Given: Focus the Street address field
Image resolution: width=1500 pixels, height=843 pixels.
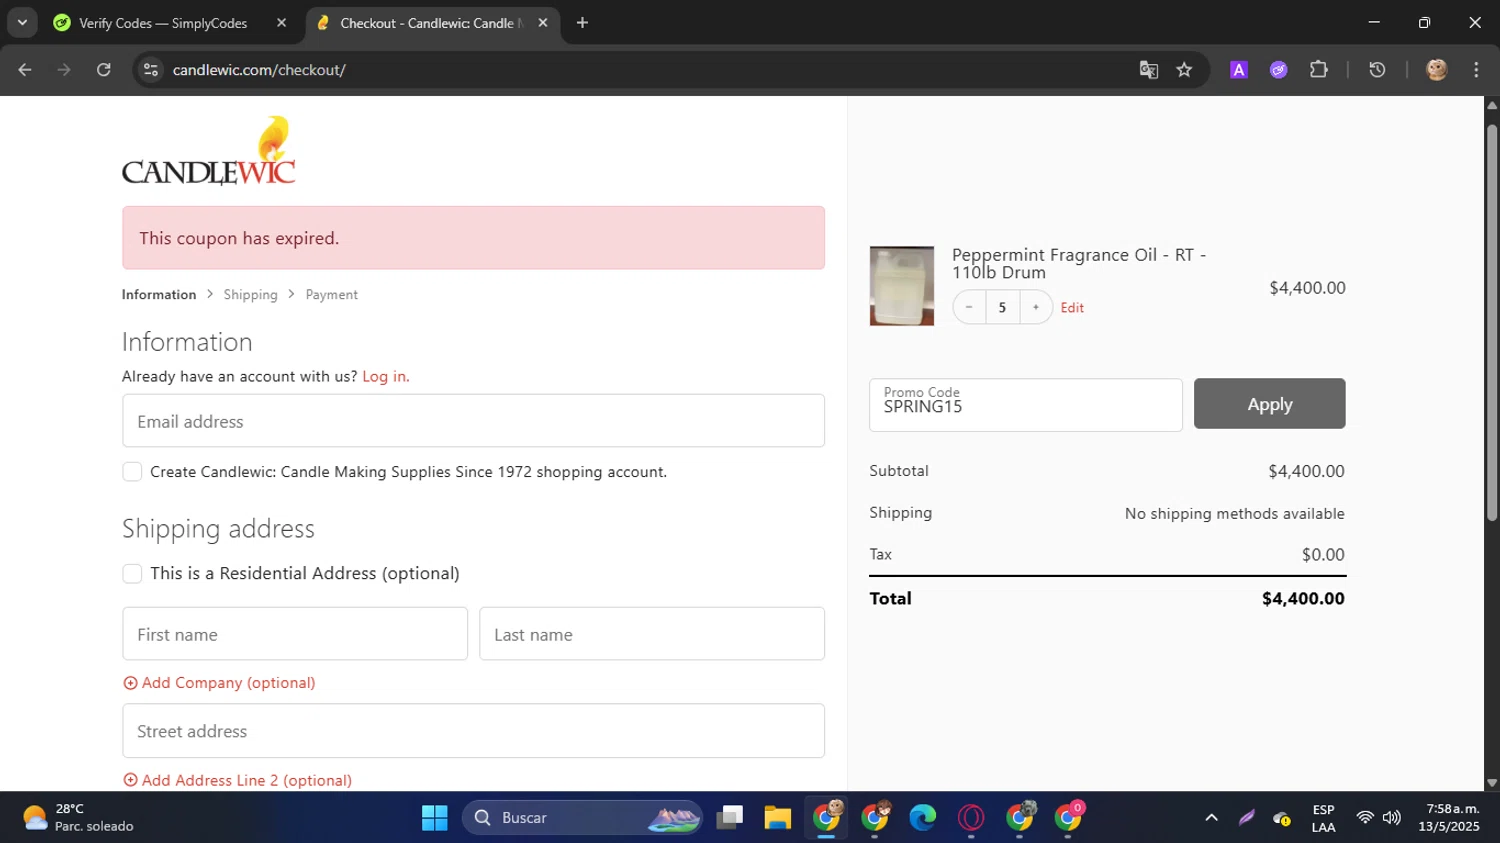Looking at the screenshot, I should coord(473,731).
